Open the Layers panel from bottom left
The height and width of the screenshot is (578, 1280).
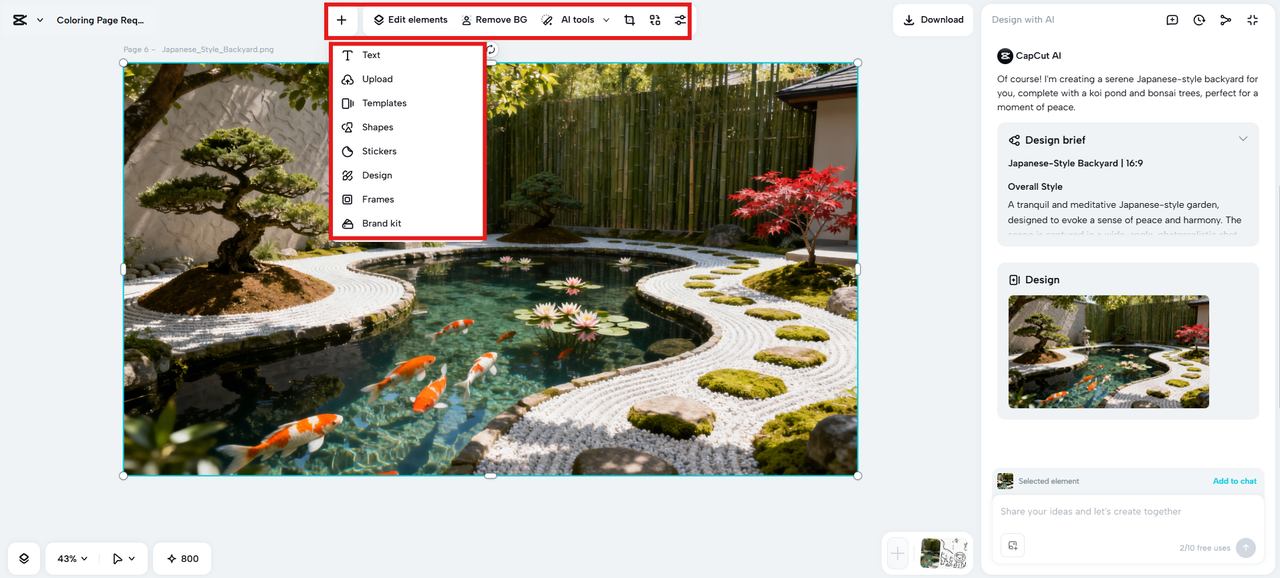[23, 558]
